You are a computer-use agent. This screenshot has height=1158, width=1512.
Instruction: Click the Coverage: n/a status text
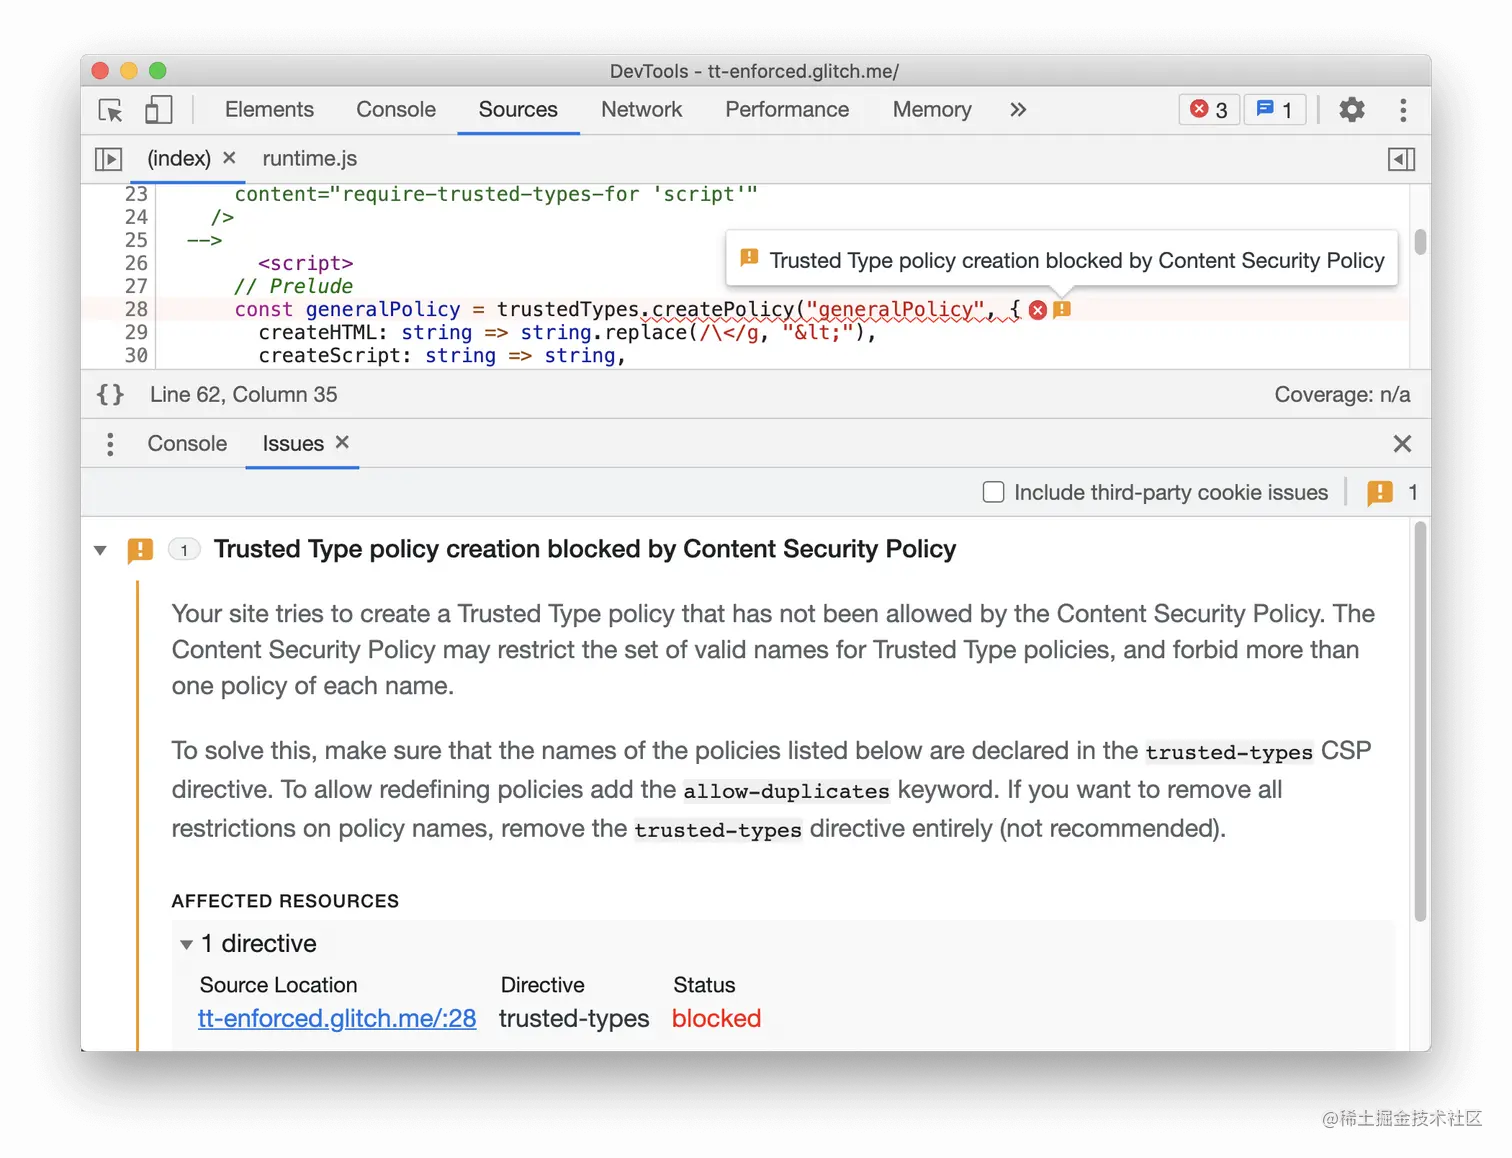[x=1342, y=395]
